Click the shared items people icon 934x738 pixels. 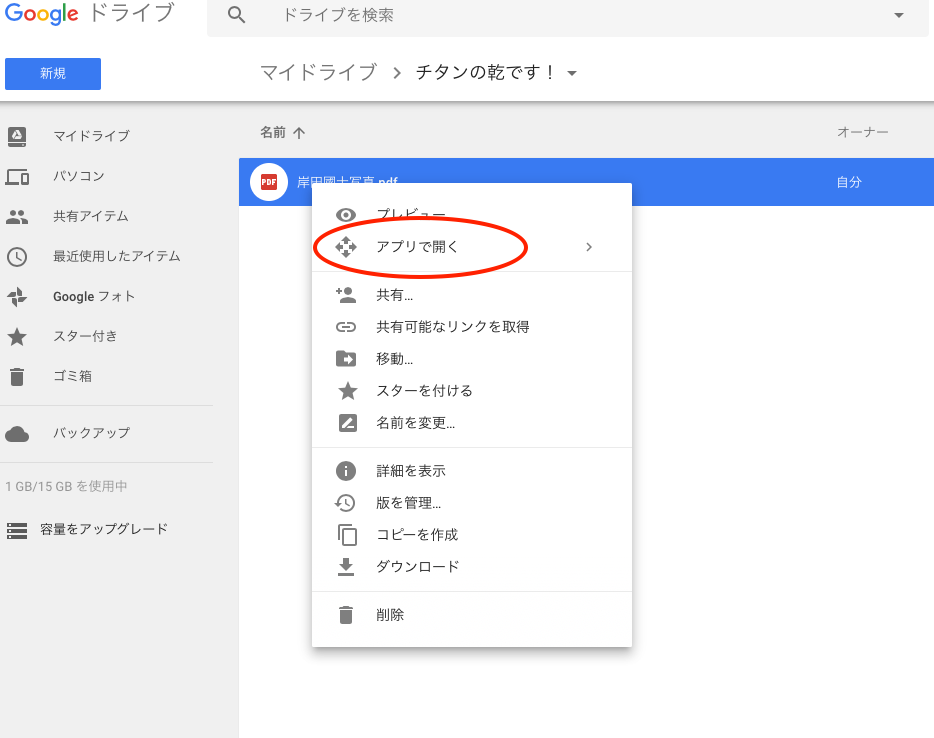[17, 216]
